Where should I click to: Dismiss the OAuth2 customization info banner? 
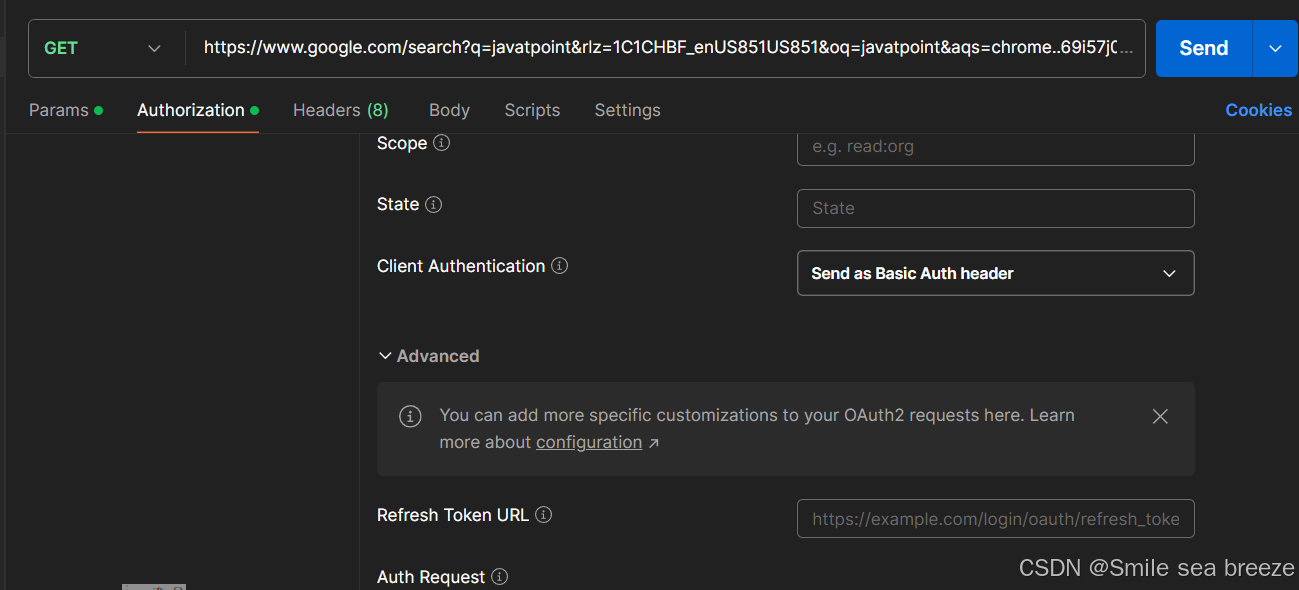coord(1159,416)
